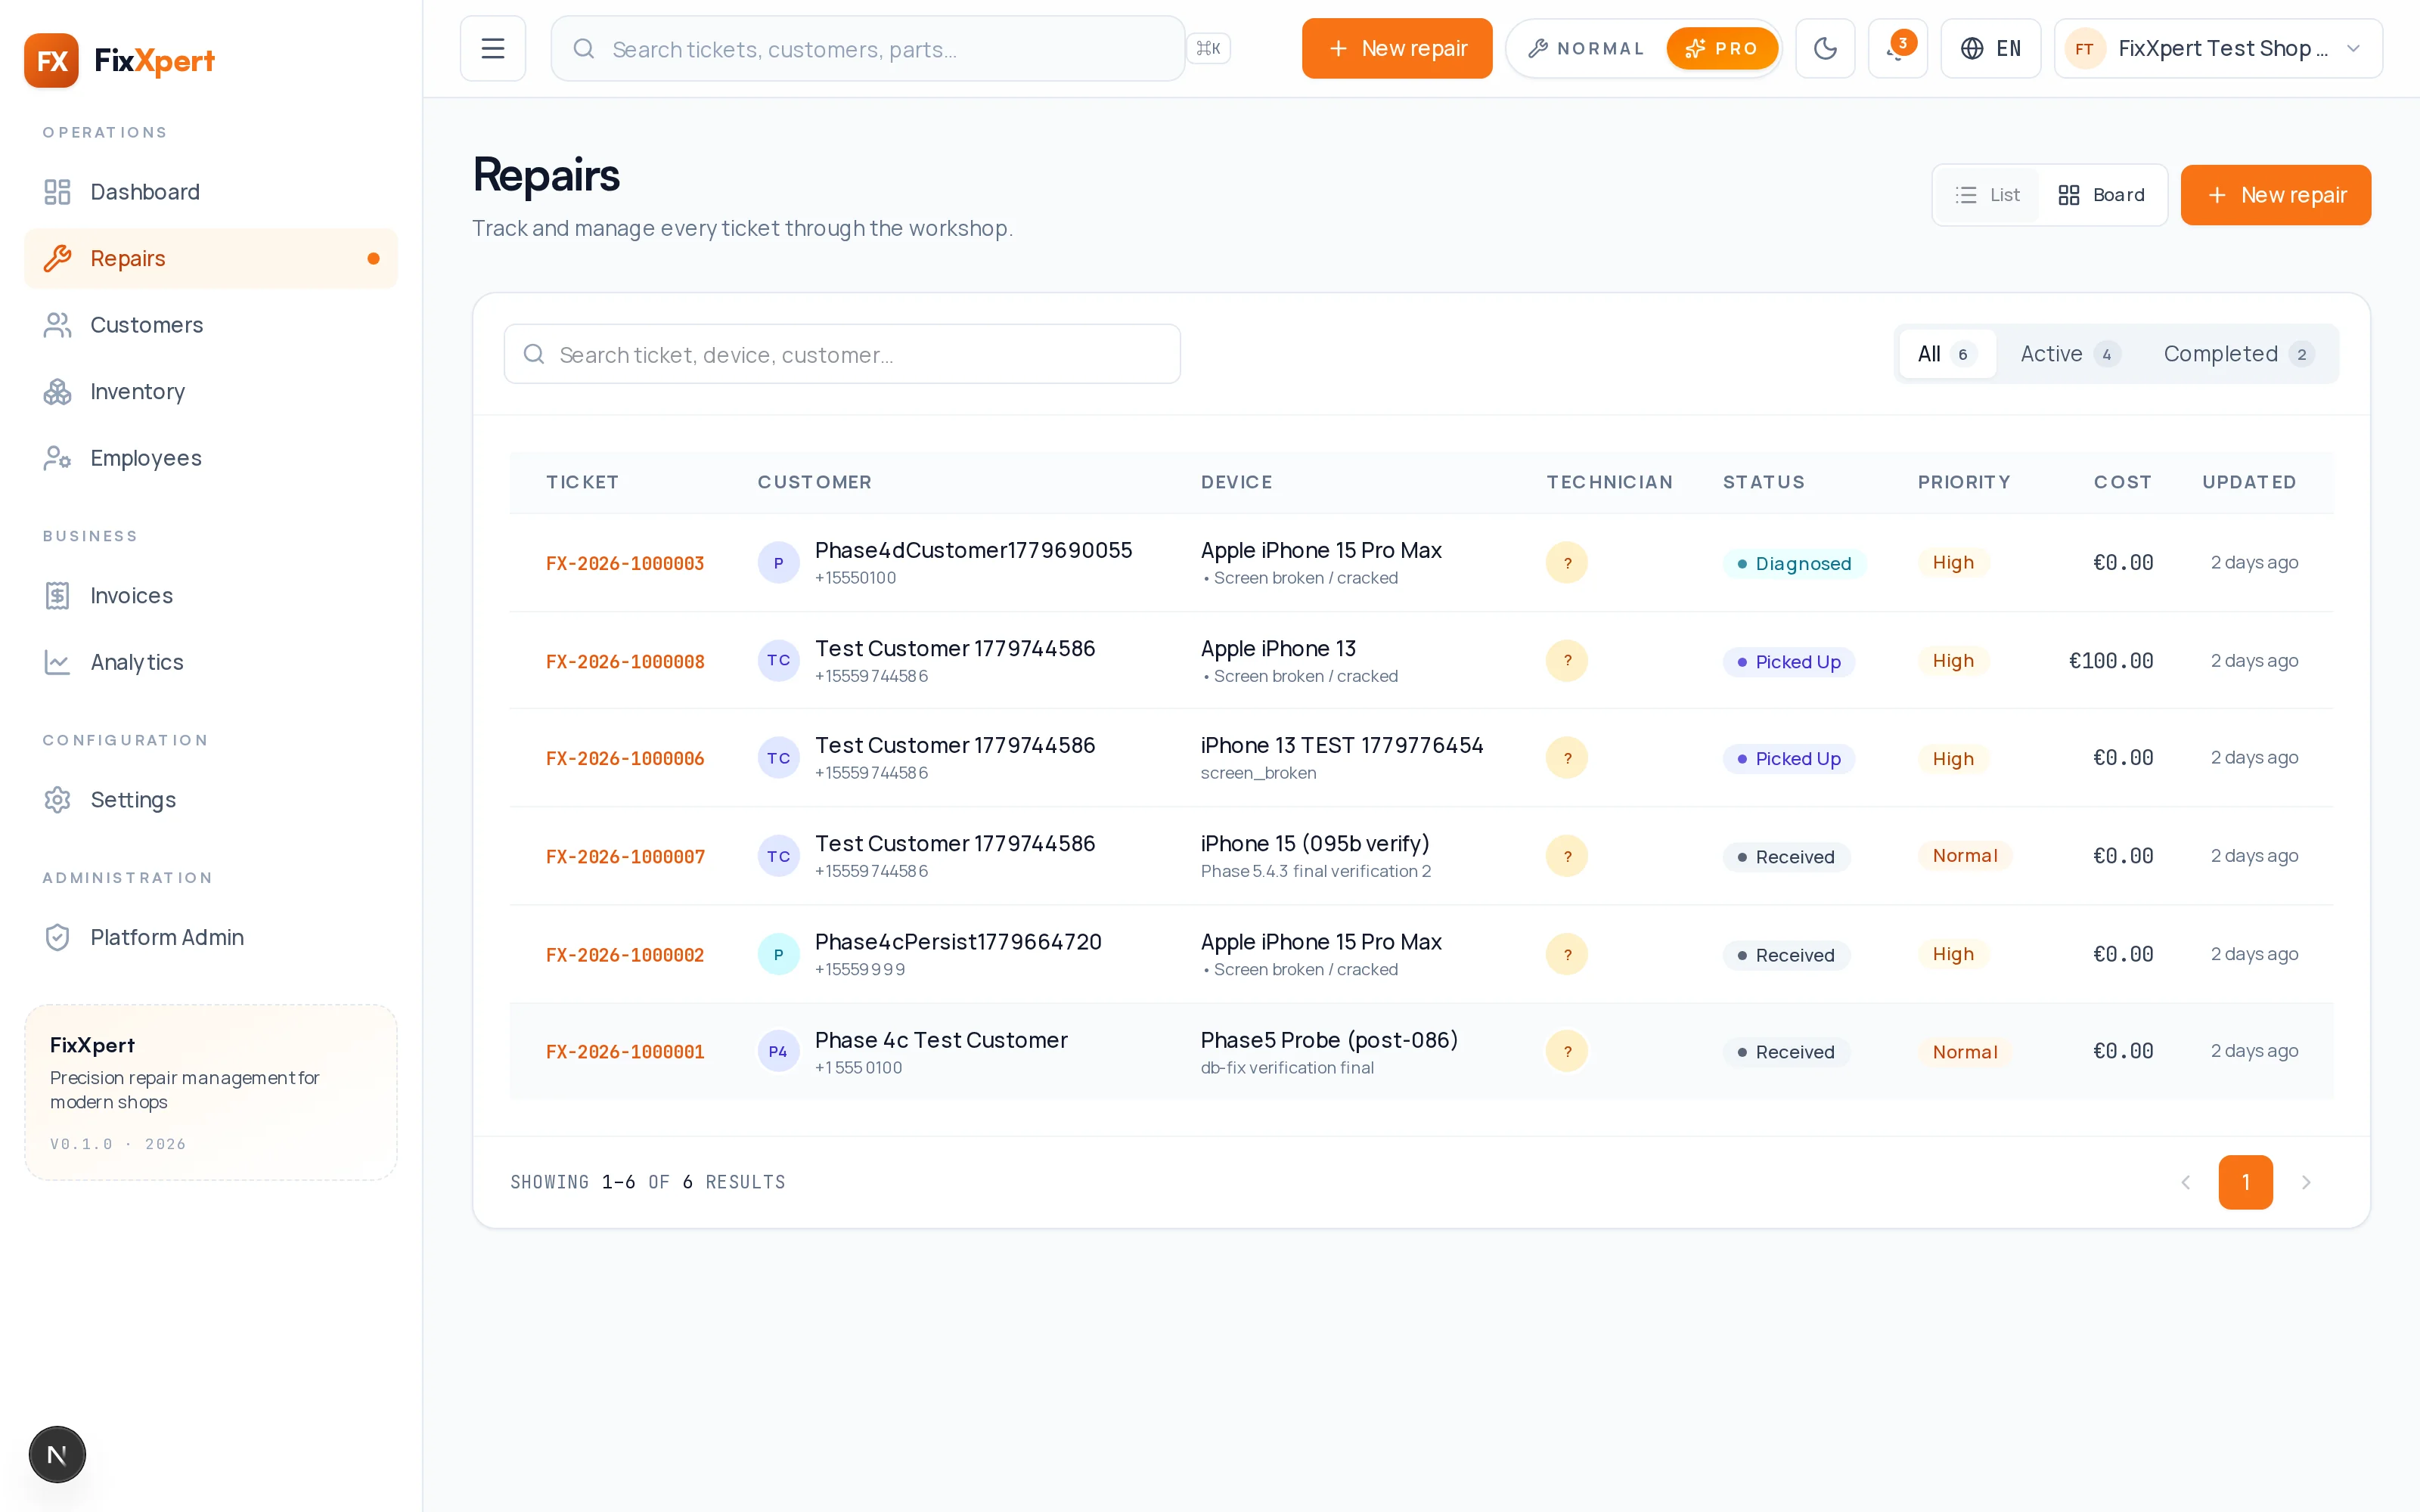
Task: Click the STATUS column header
Action: click(1764, 482)
